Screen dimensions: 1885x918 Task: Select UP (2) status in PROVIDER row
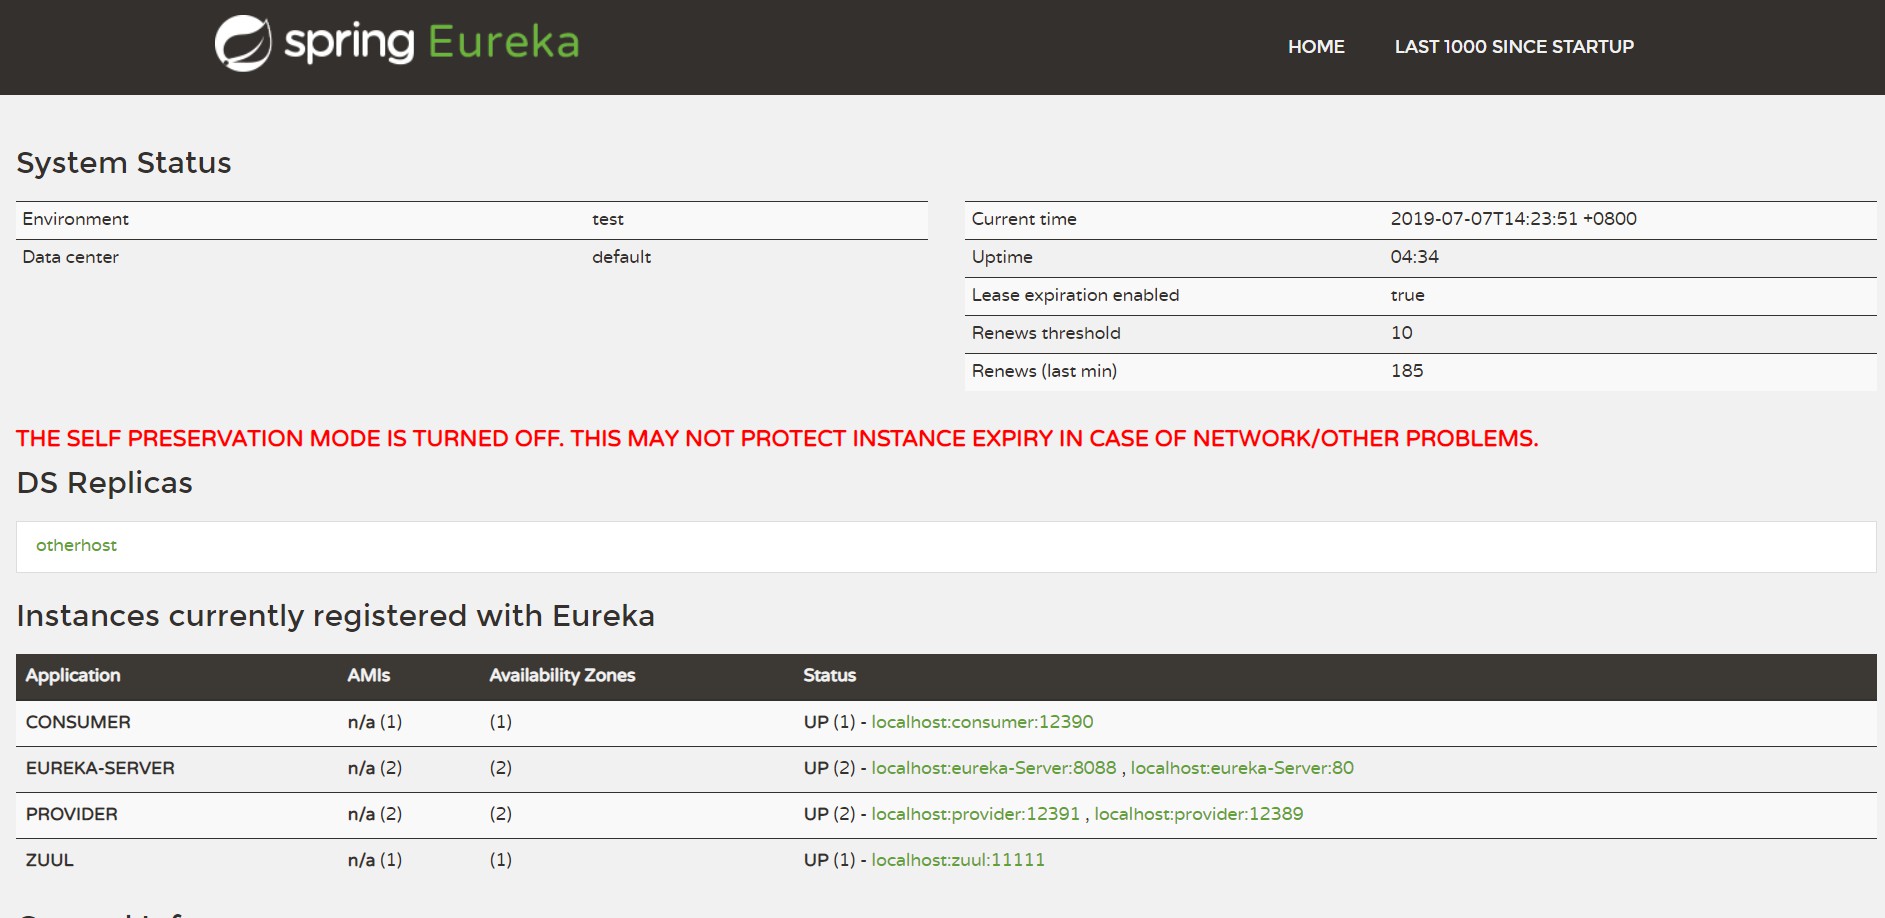coord(830,814)
